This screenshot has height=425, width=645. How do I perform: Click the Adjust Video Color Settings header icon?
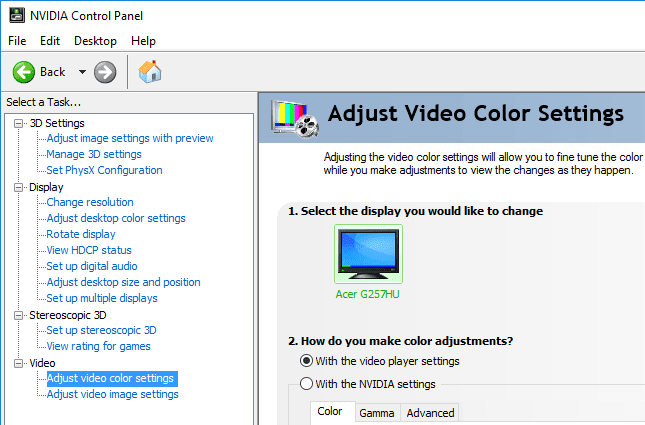(295, 119)
